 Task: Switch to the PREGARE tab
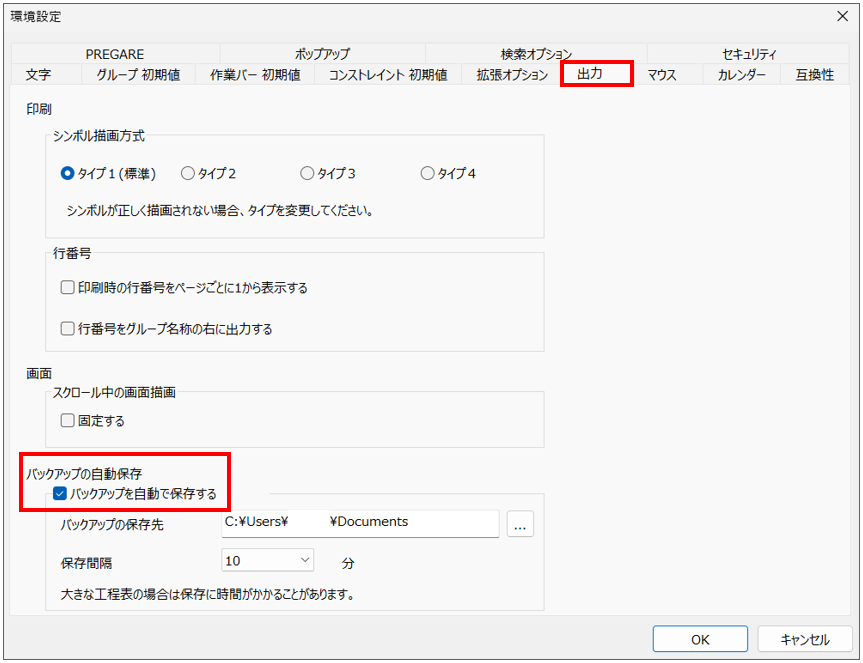(x=115, y=54)
